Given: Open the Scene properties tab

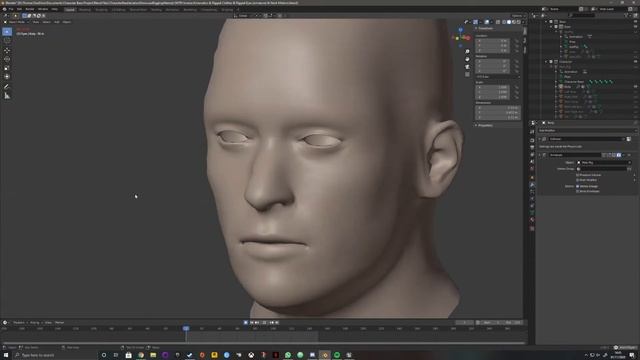Looking at the screenshot, I should tap(532, 162).
